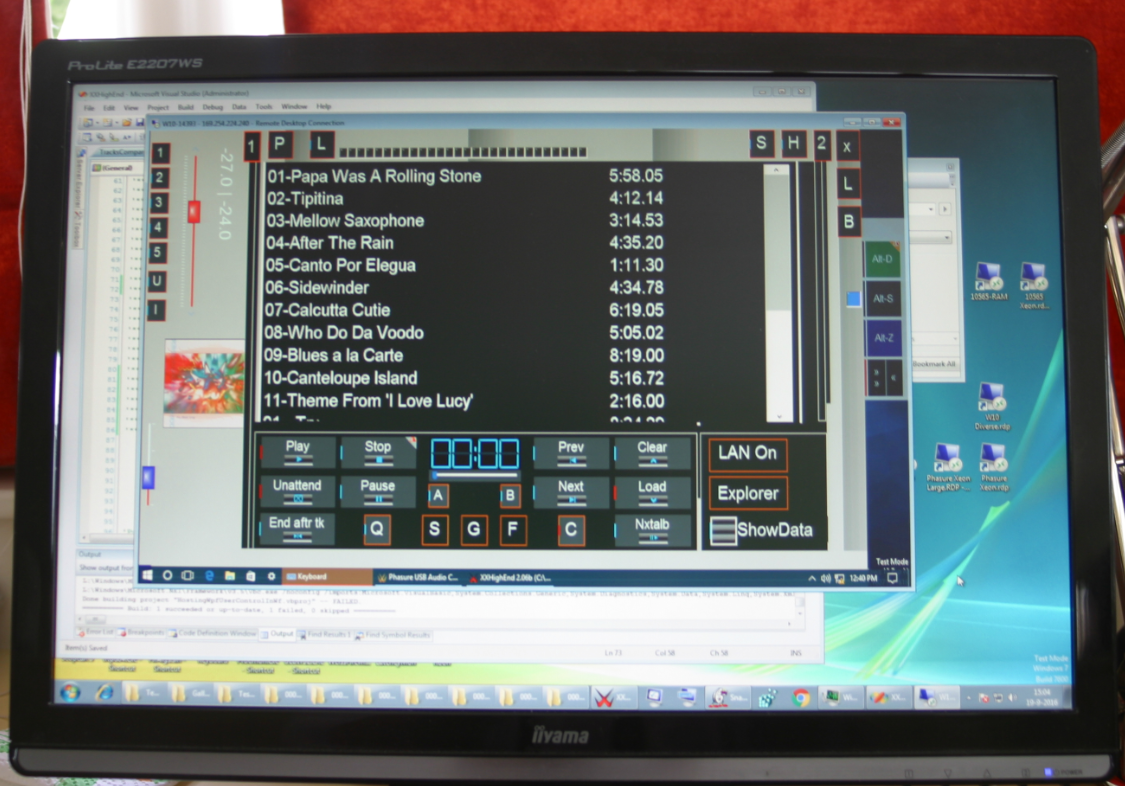Click the U button in the left column
This screenshot has height=786, width=1125.
[x=157, y=281]
